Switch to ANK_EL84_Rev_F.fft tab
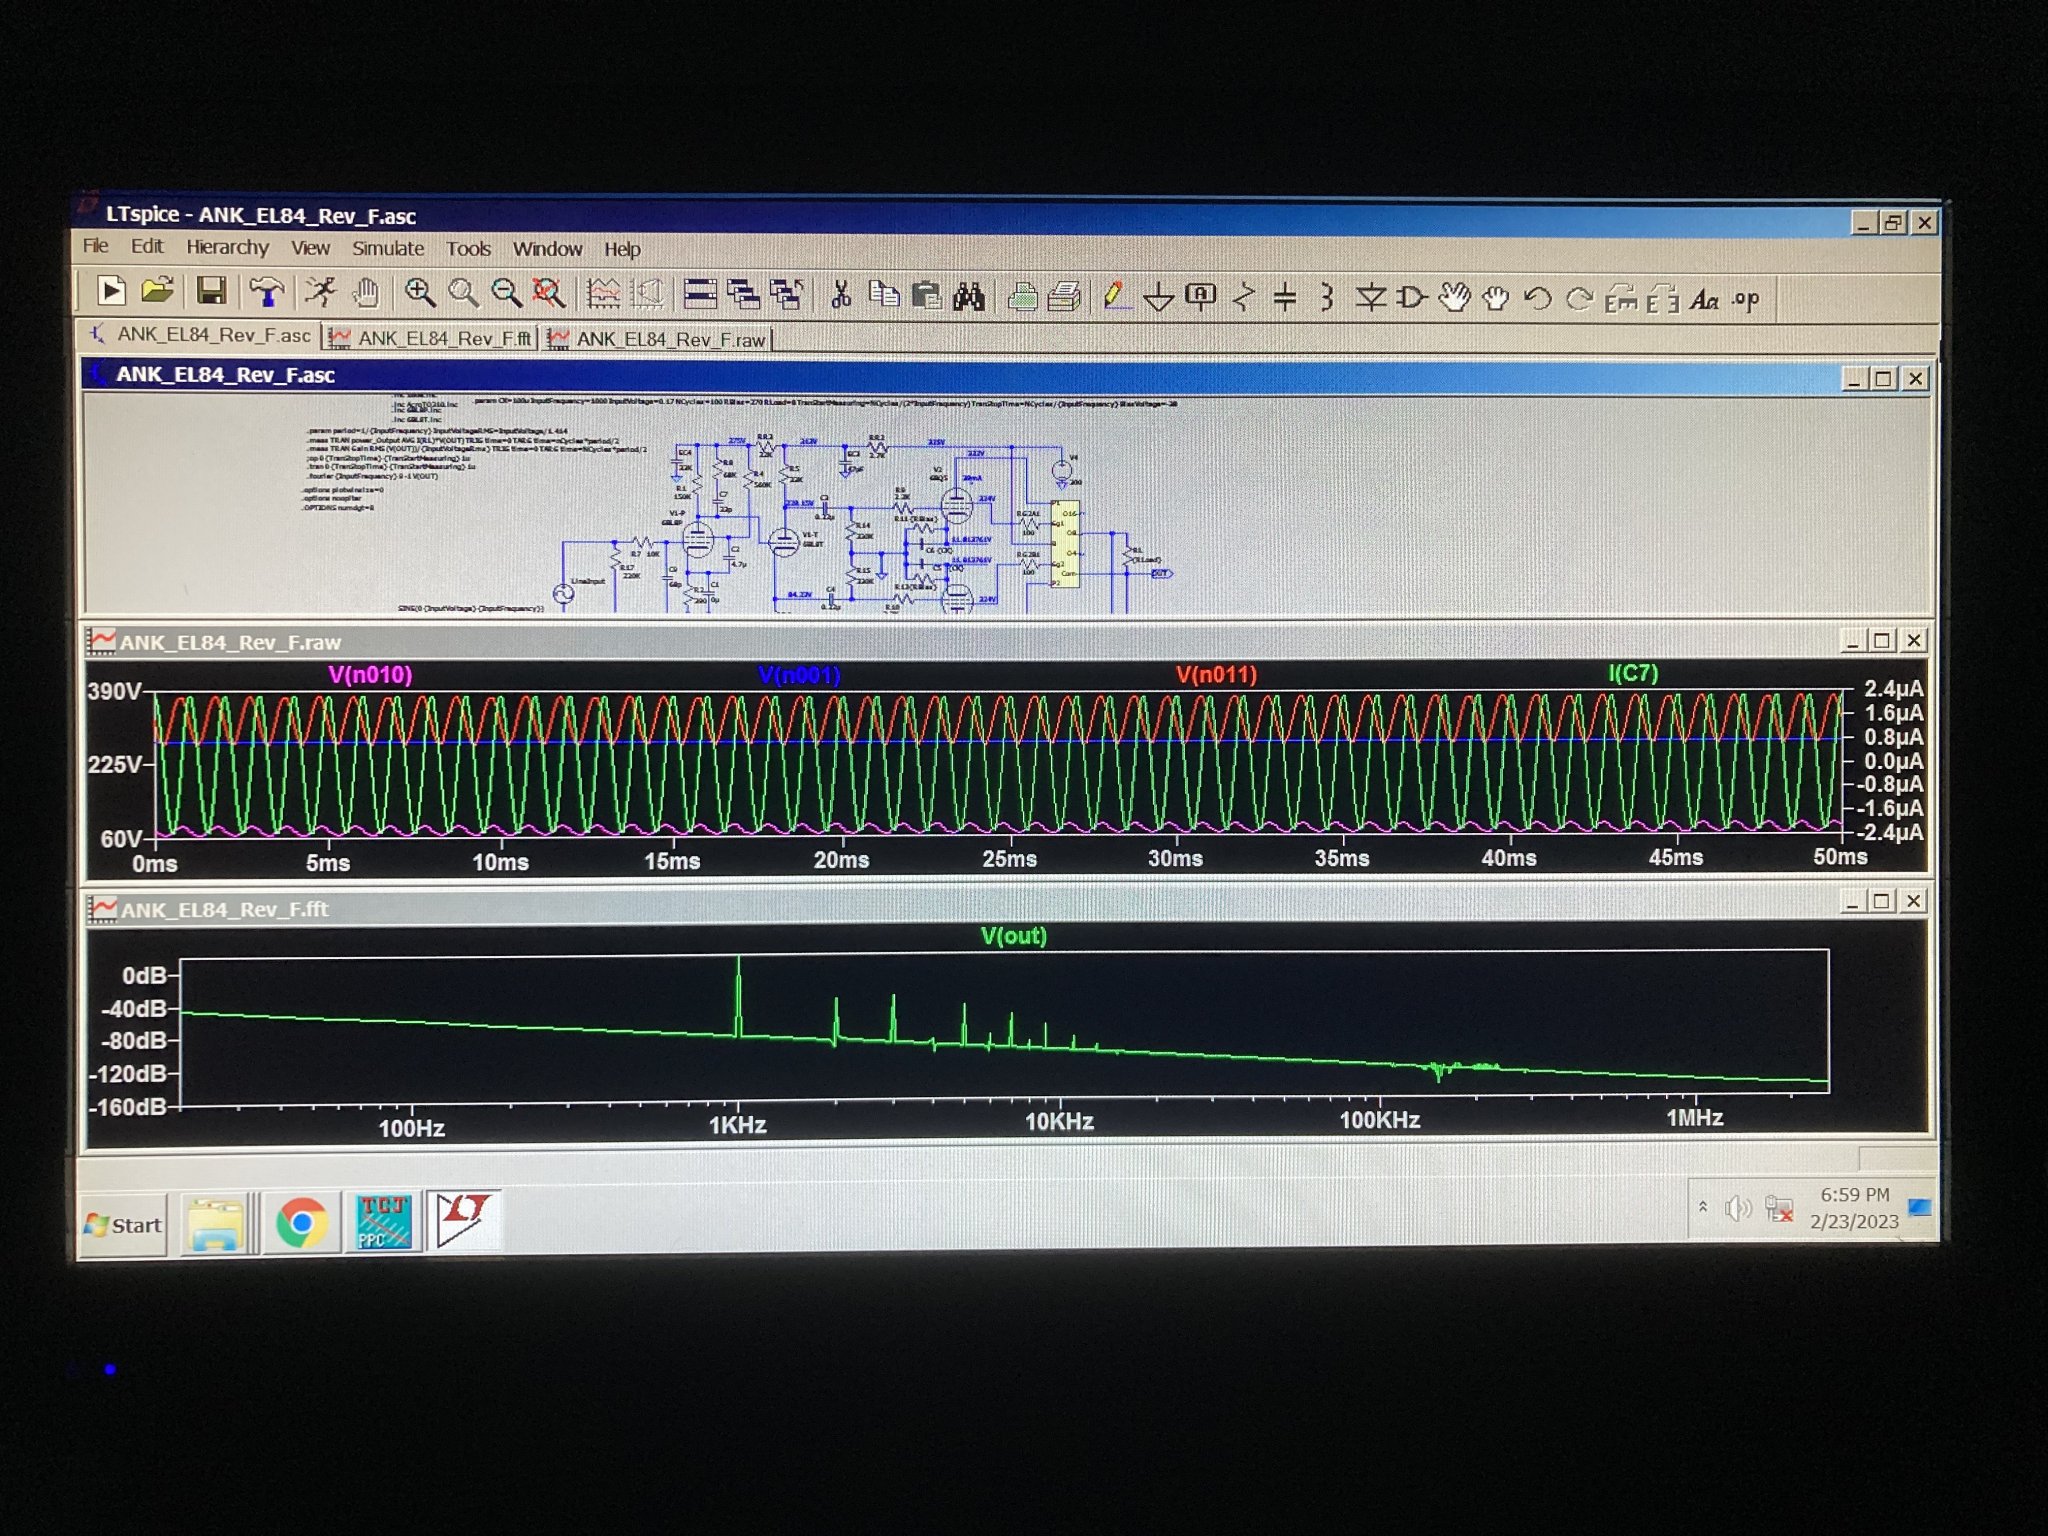This screenshot has width=2048, height=1536. tap(431, 338)
